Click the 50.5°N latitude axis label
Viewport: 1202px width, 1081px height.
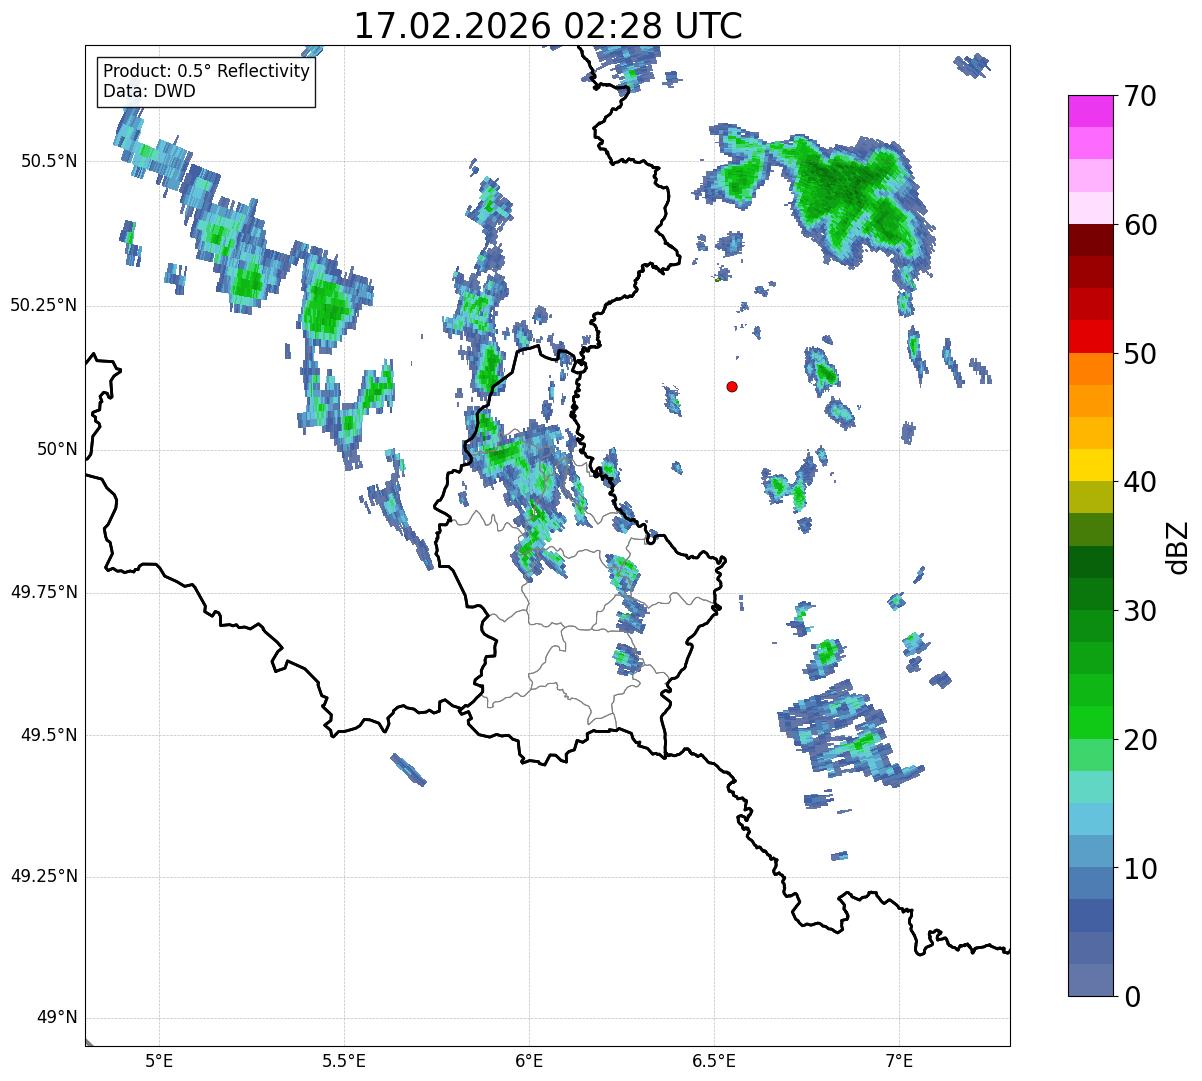pos(44,161)
